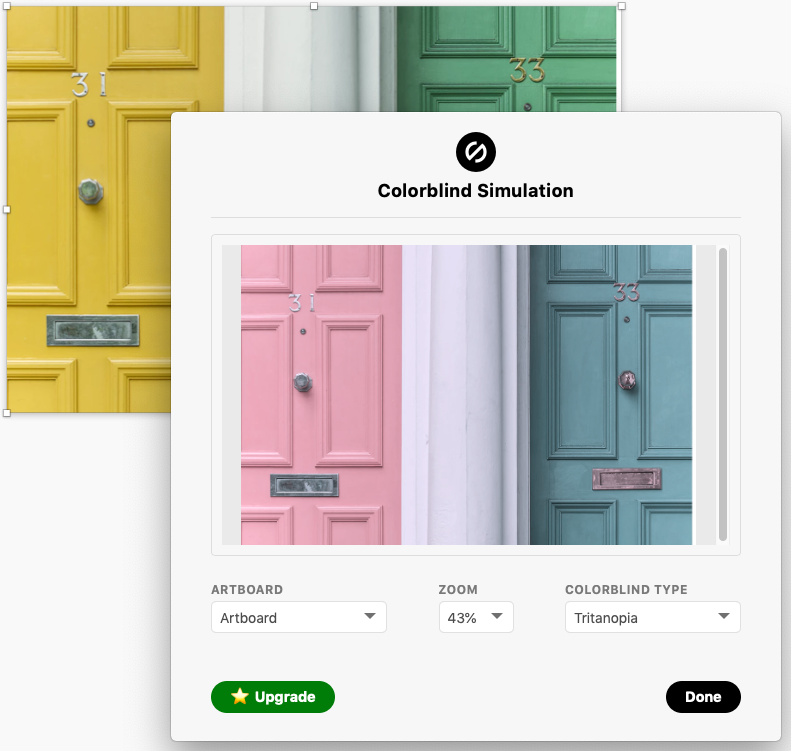The height and width of the screenshot is (751, 791).
Task: Click the Tritanopia dropdown arrow
Action: tap(724, 616)
